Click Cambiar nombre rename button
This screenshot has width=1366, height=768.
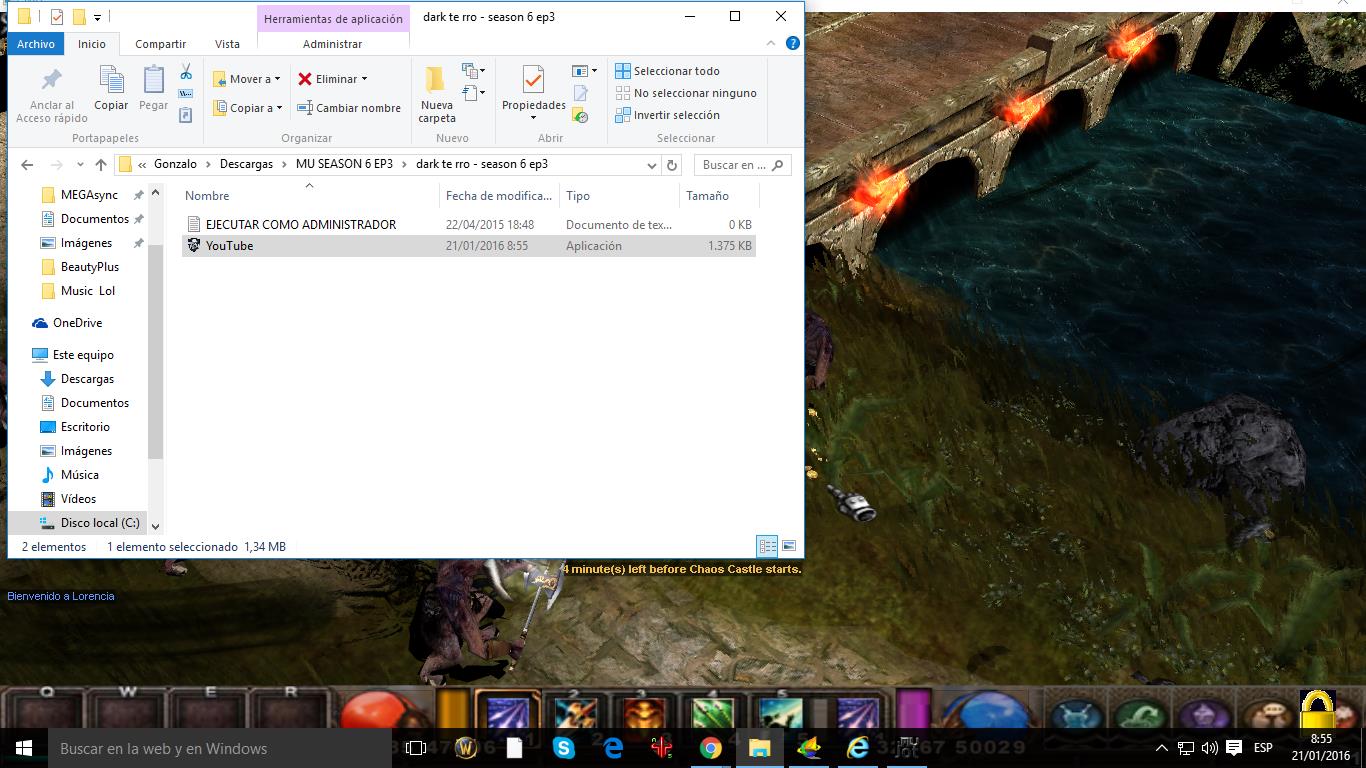click(349, 108)
